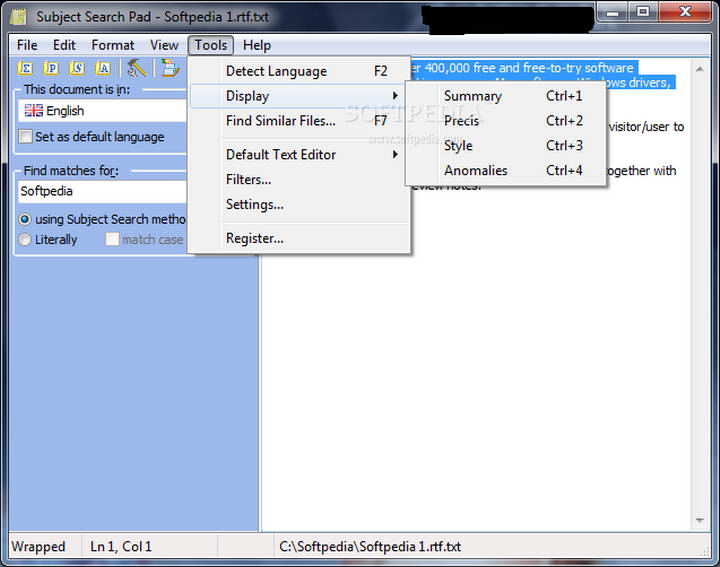Open the Format menu

coord(112,45)
